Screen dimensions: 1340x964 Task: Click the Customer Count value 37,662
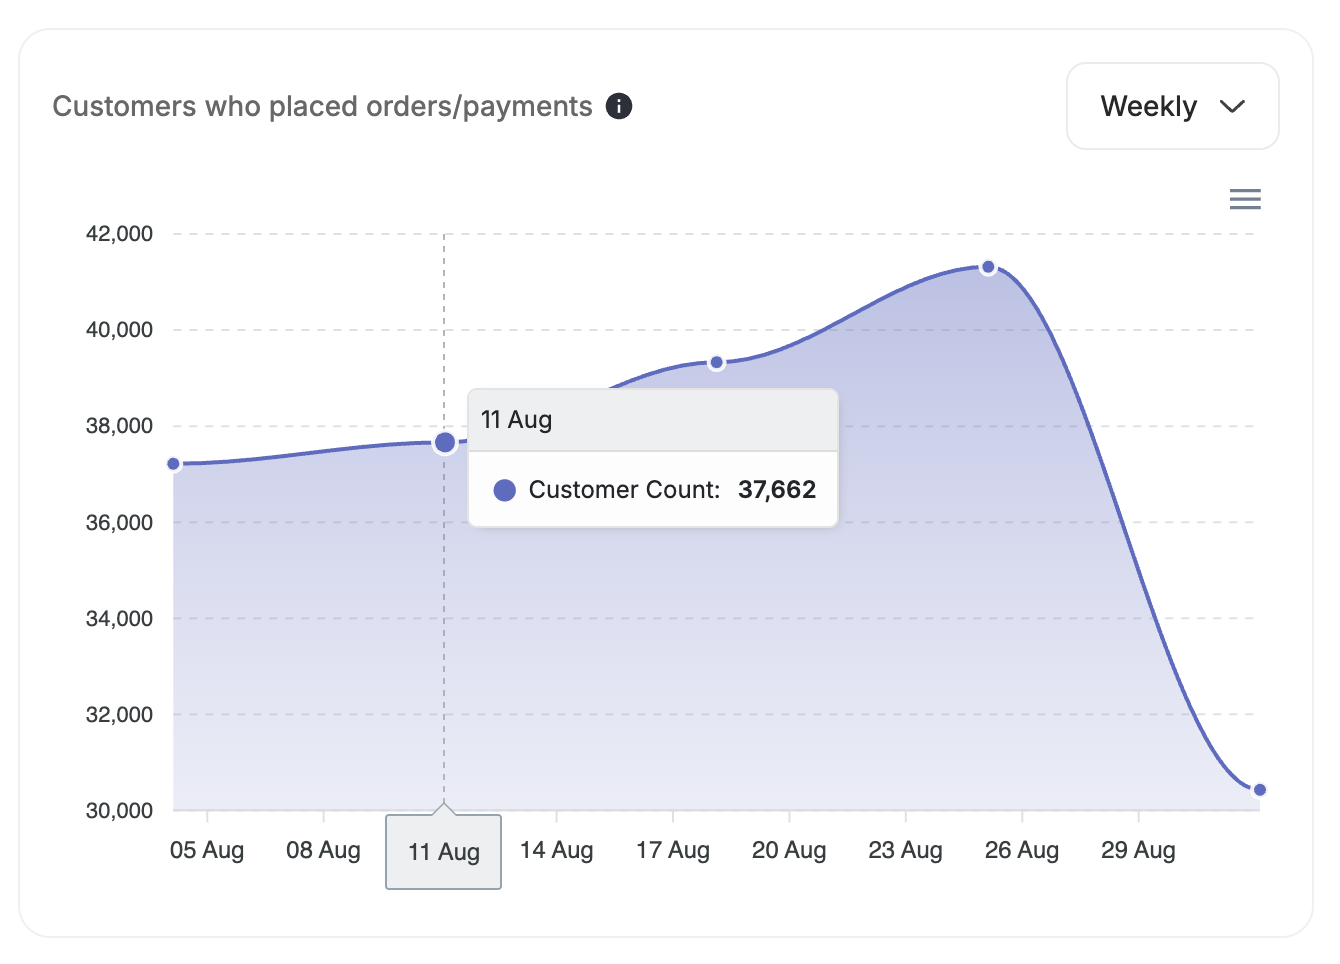point(777,490)
